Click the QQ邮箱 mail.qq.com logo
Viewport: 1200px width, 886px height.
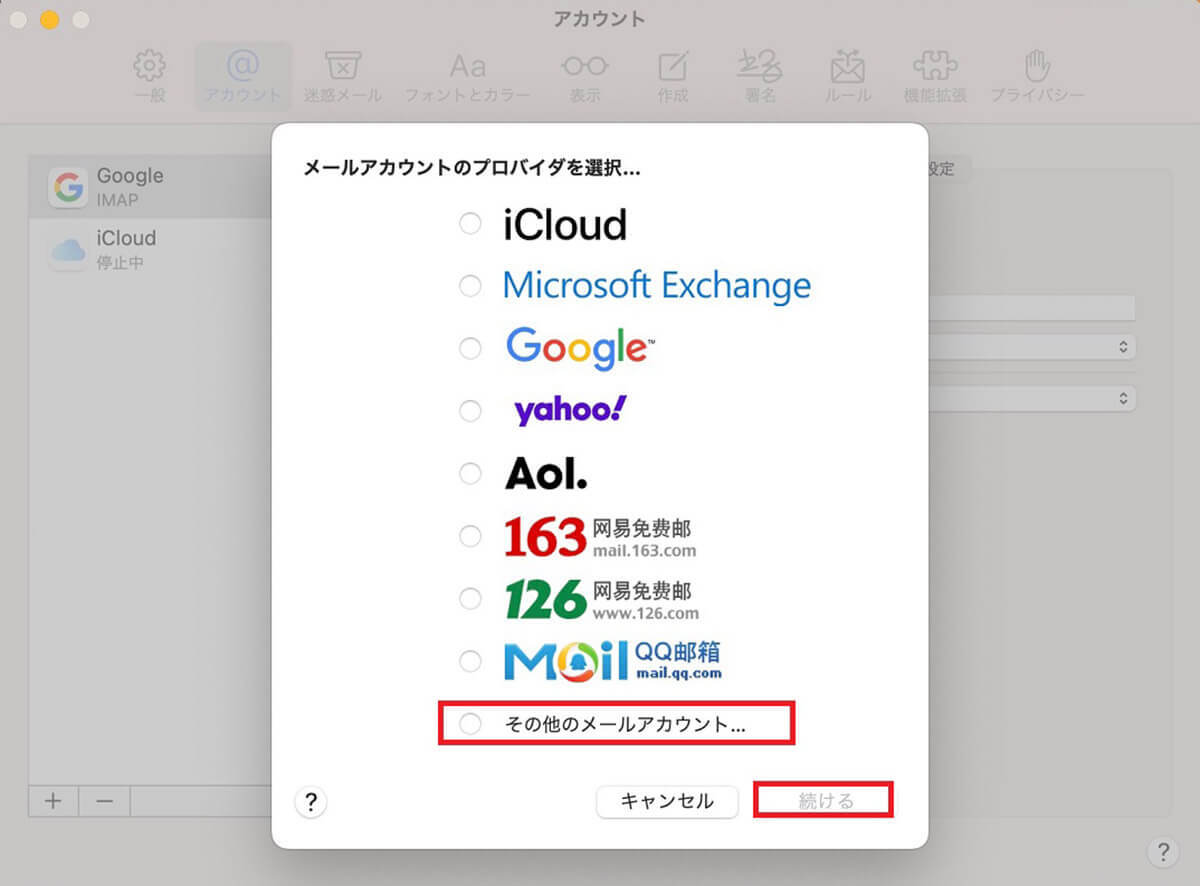[x=613, y=660]
